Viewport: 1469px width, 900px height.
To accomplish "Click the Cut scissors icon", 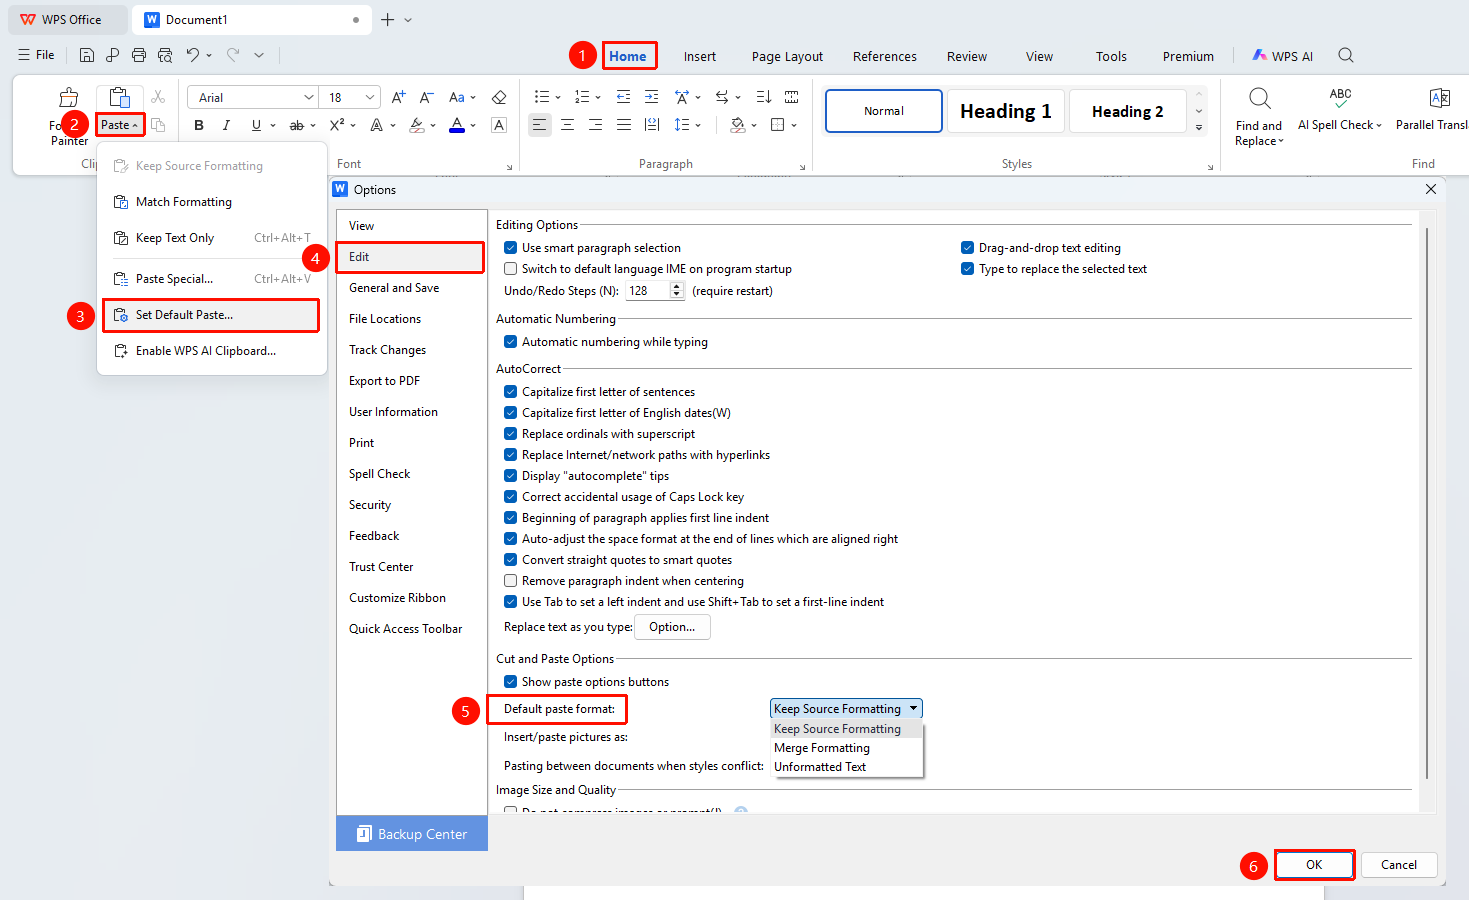I will 158,97.
